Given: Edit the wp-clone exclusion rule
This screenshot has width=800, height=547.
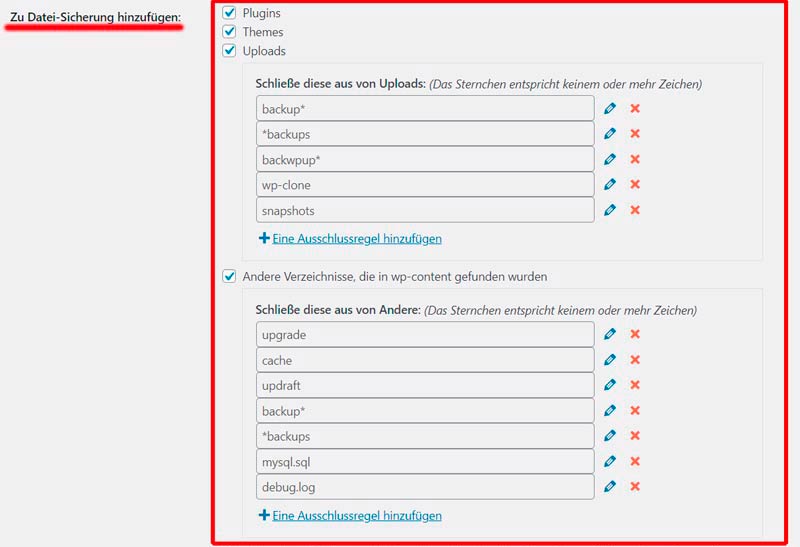Looking at the screenshot, I should [x=610, y=184].
